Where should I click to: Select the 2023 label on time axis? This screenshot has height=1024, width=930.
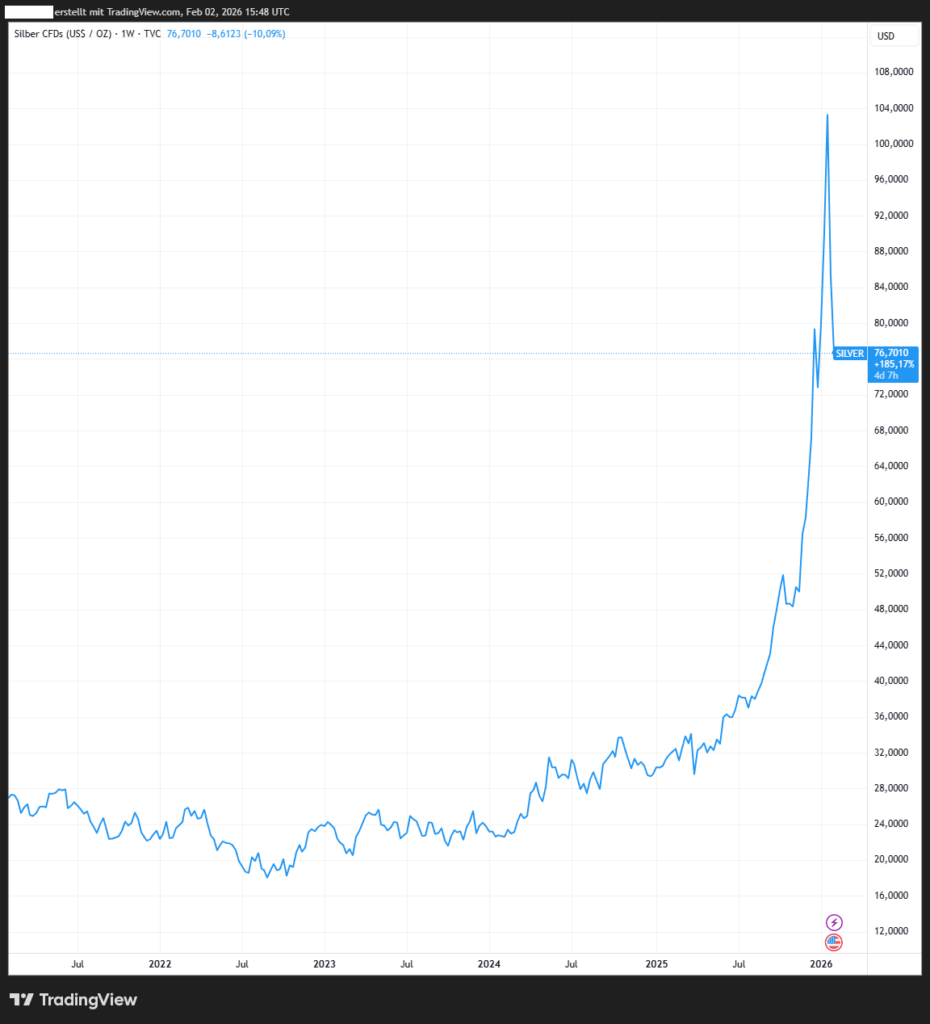pyautogui.click(x=324, y=965)
